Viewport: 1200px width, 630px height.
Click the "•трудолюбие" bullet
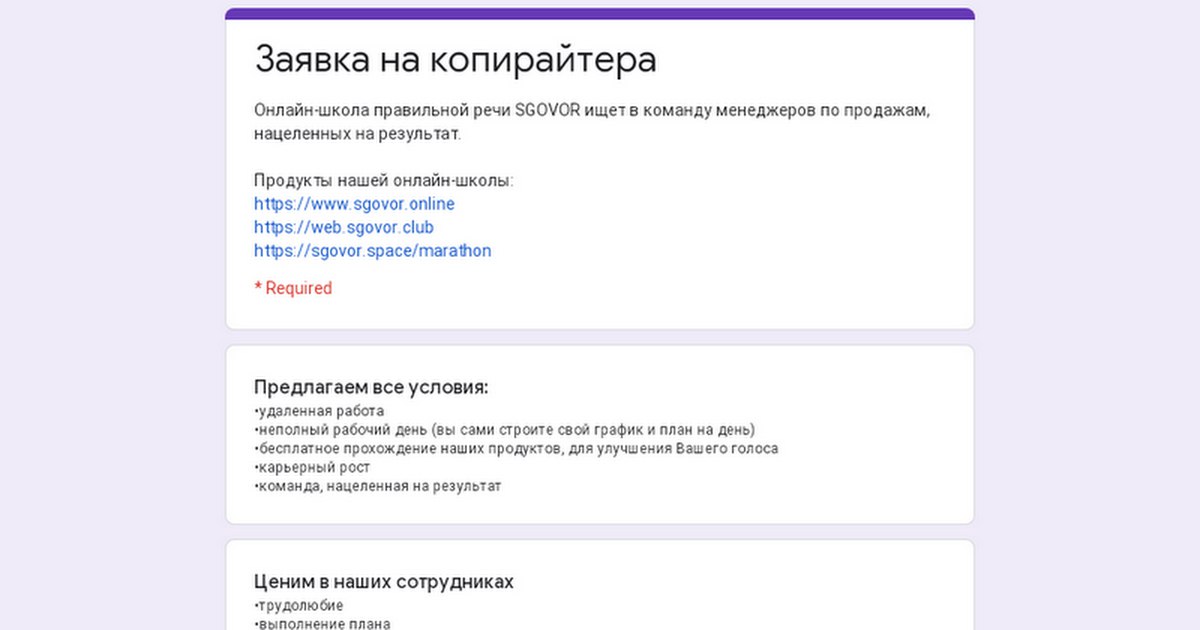point(299,606)
